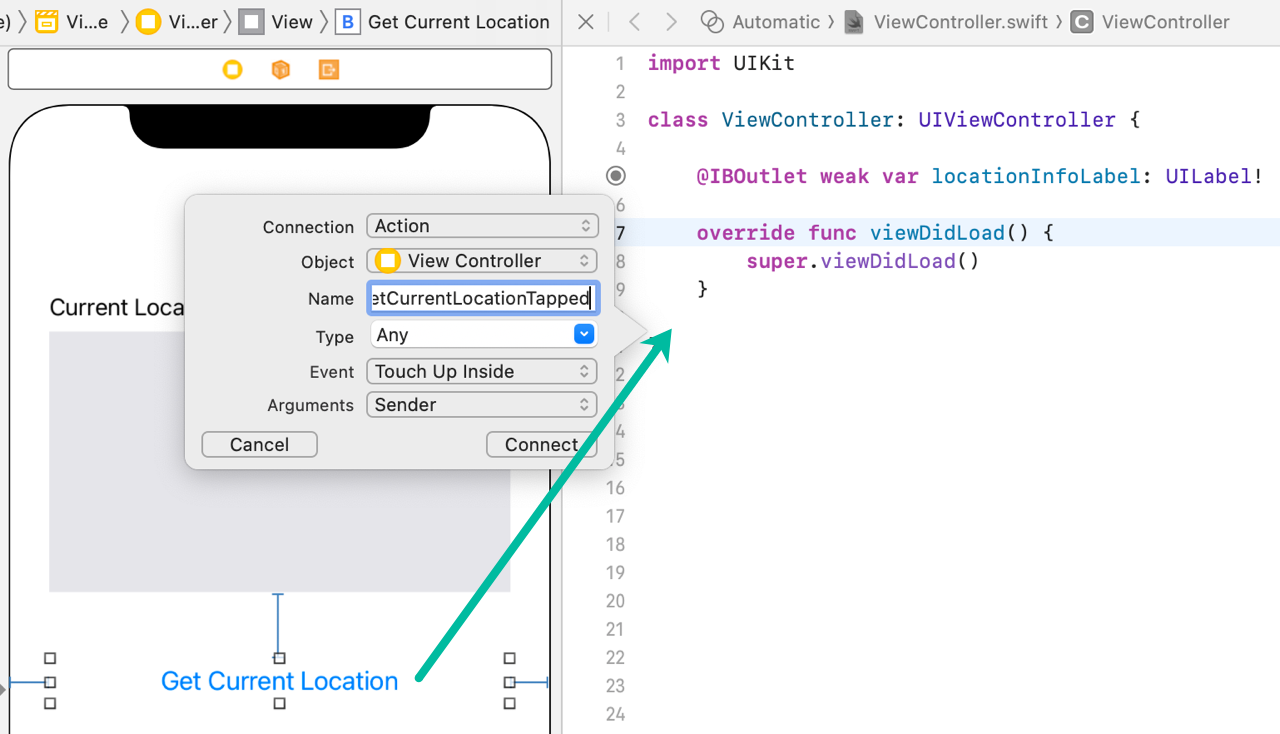
Task: Click the Vi...er view controller breadcrumb
Action: [177, 22]
